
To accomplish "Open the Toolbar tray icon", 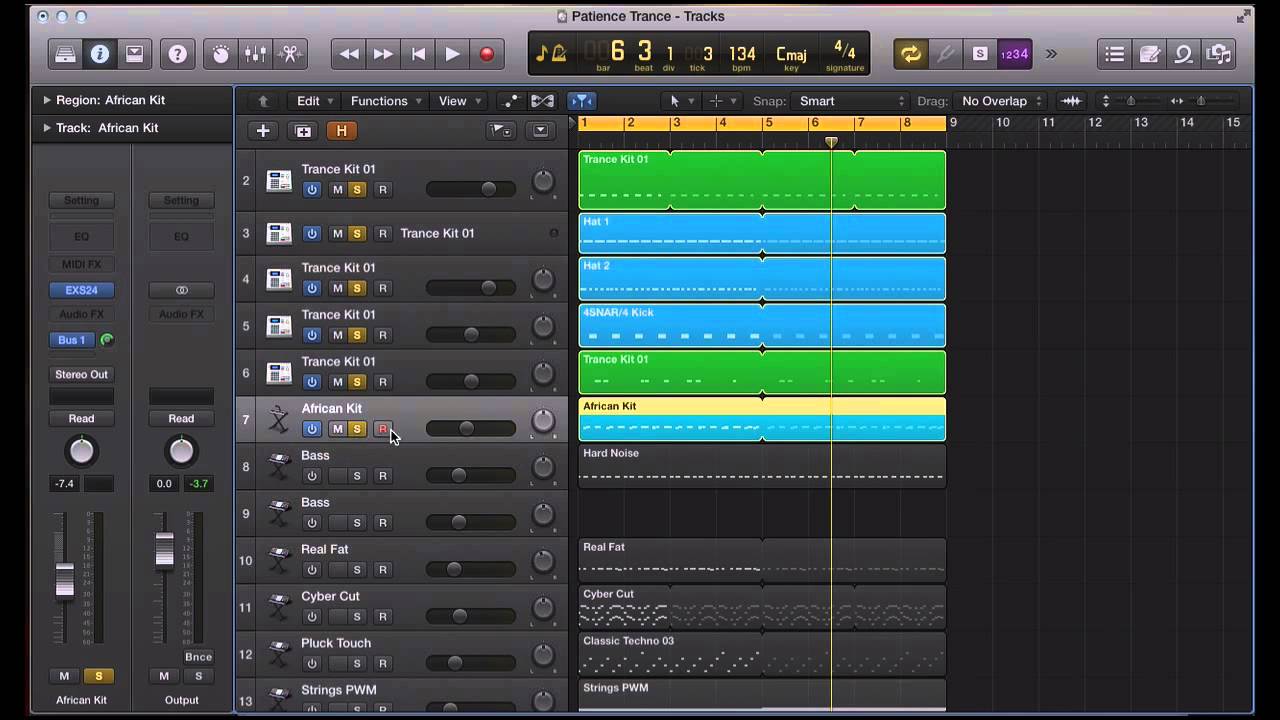I will point(134,54).
